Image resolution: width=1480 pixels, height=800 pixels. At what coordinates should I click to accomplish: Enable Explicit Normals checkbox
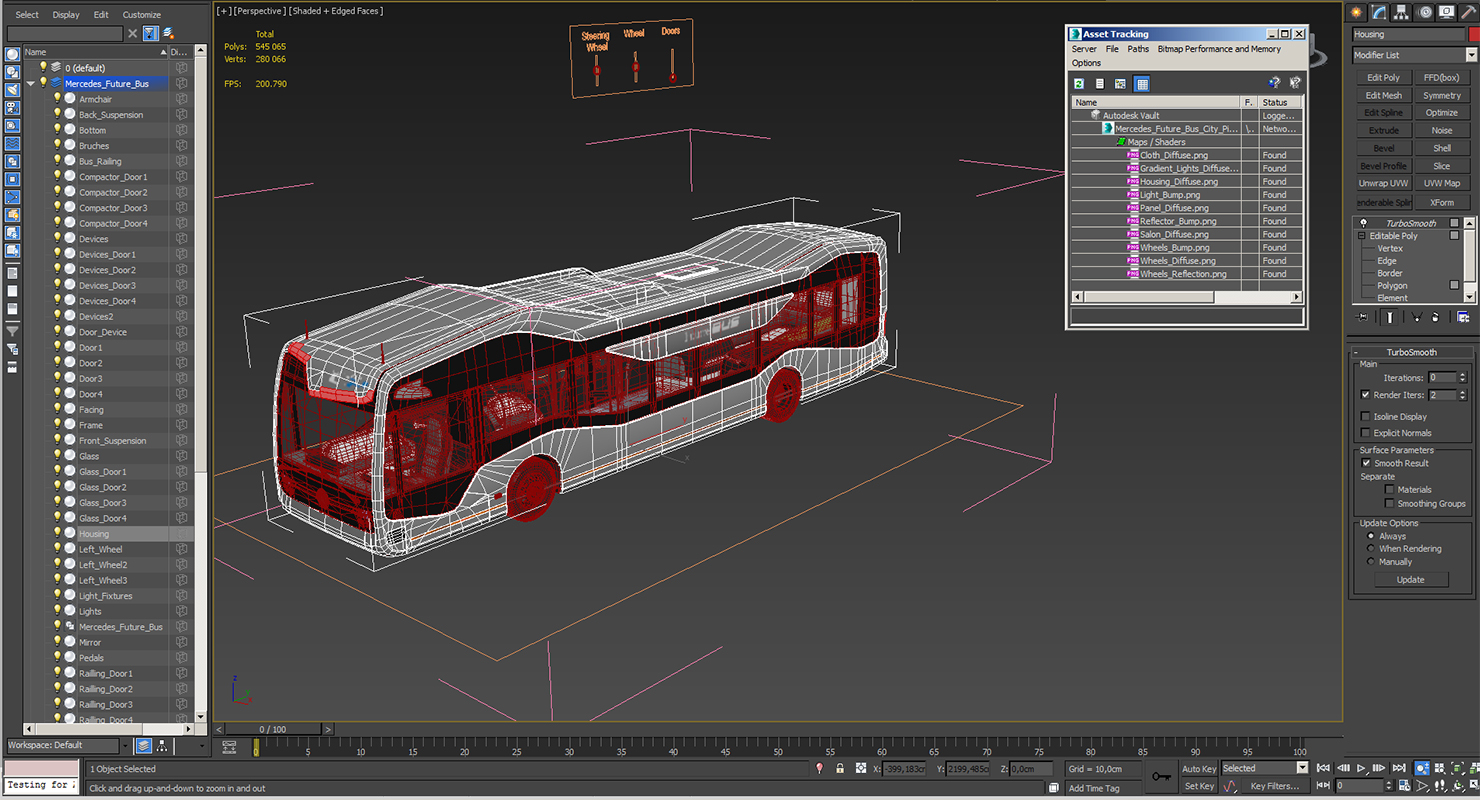(x=1366, y=433)
